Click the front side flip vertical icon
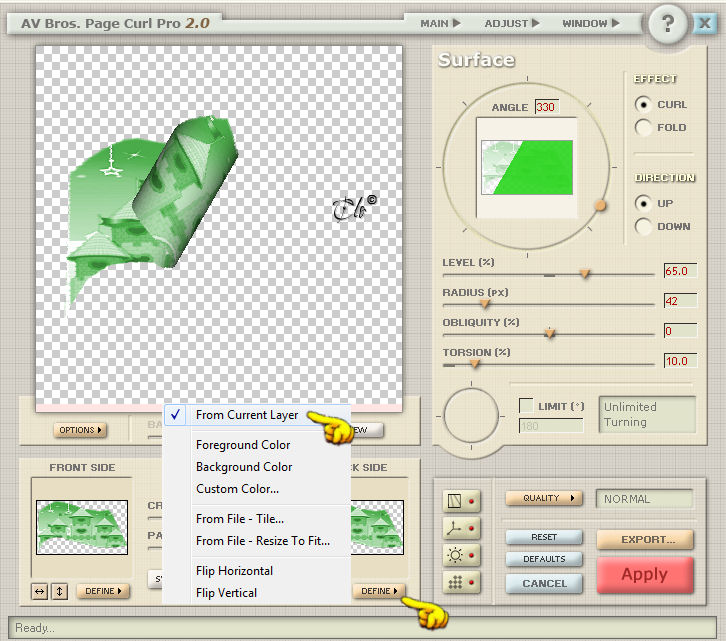The width and height of the screenshot is (726, 641). pyautogui.click(x=60, y=591)
